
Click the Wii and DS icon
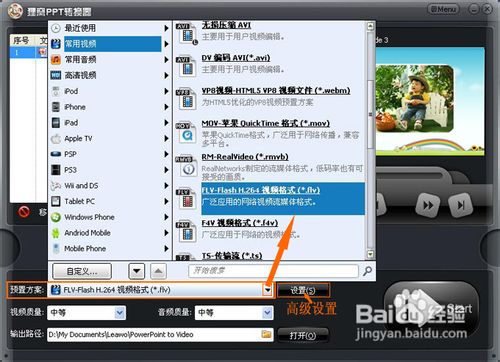56,186
